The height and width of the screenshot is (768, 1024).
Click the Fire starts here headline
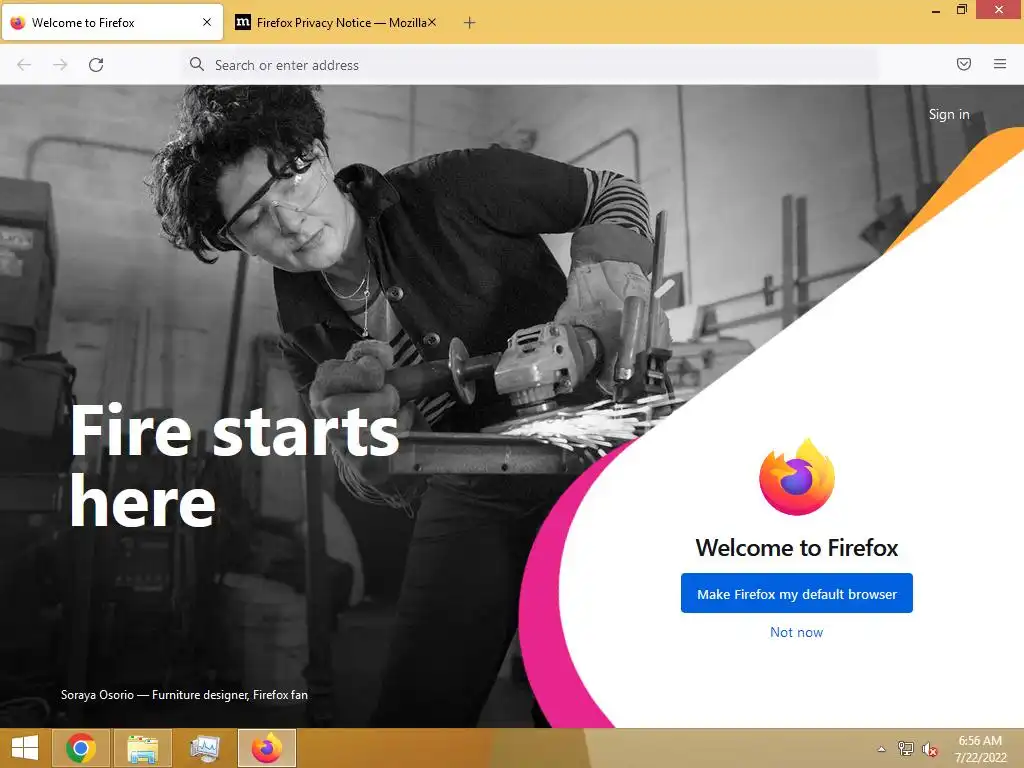(x=234, y=466)
